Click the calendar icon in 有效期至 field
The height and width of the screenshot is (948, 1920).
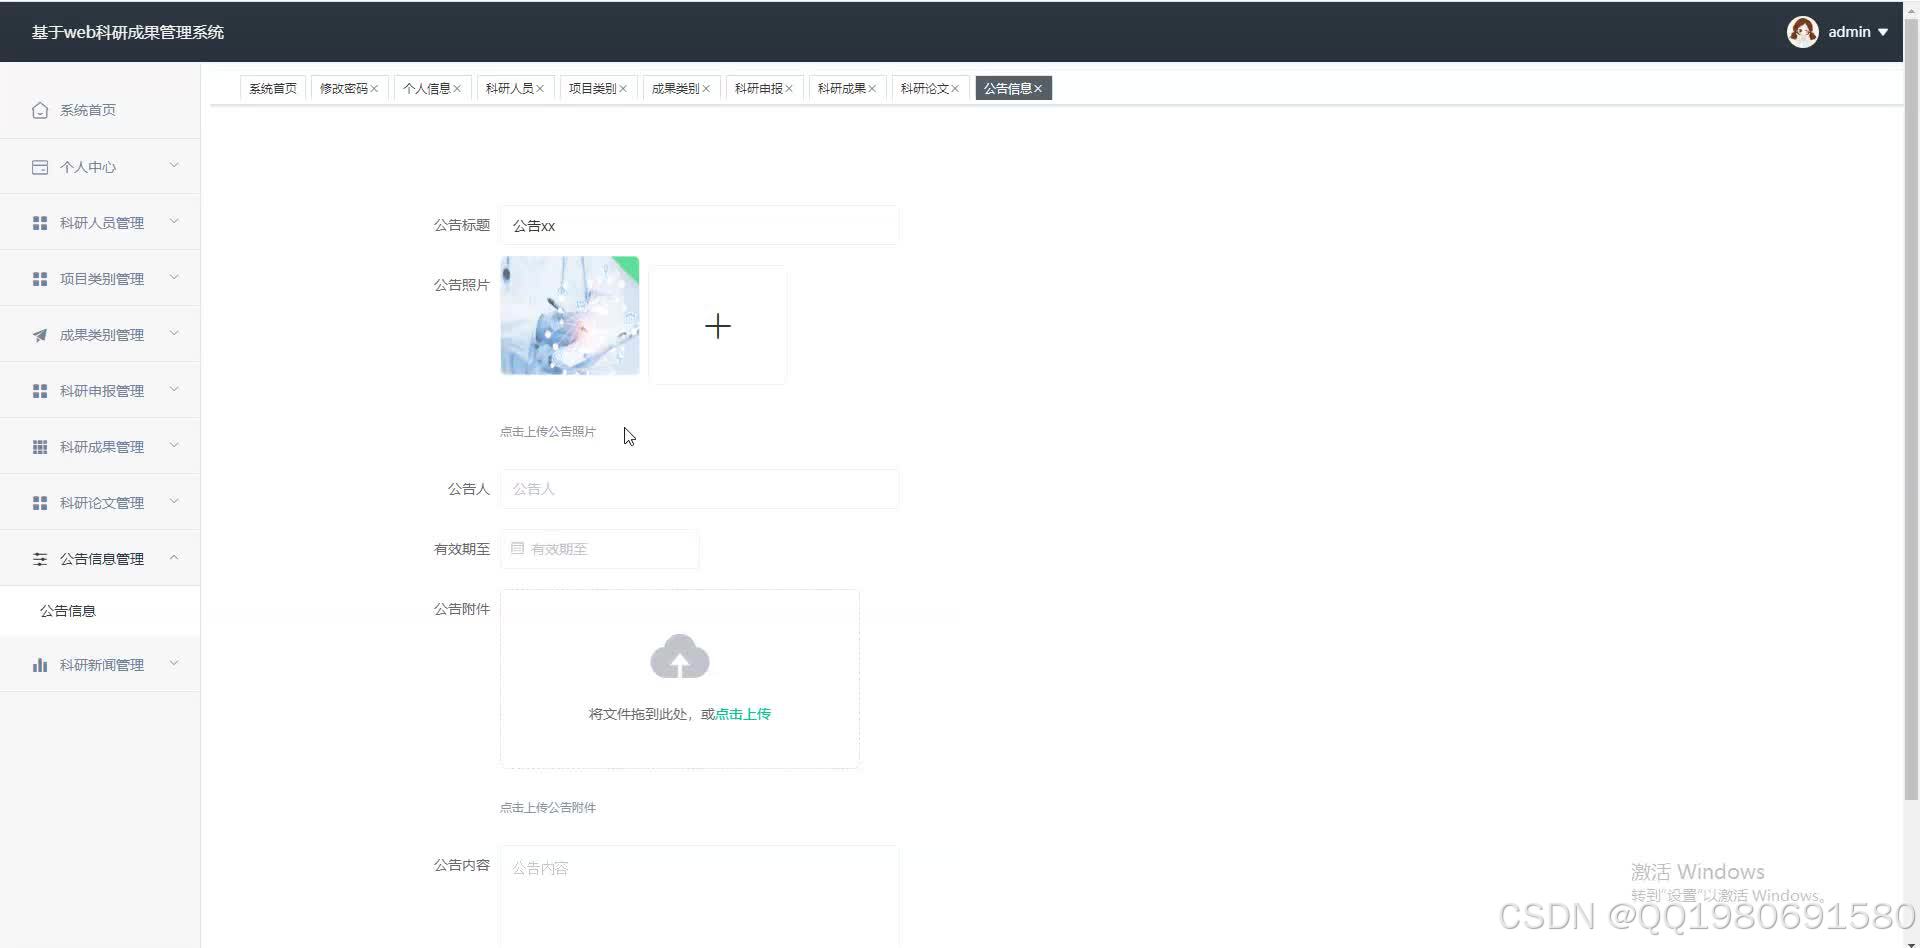coord(517,548)
